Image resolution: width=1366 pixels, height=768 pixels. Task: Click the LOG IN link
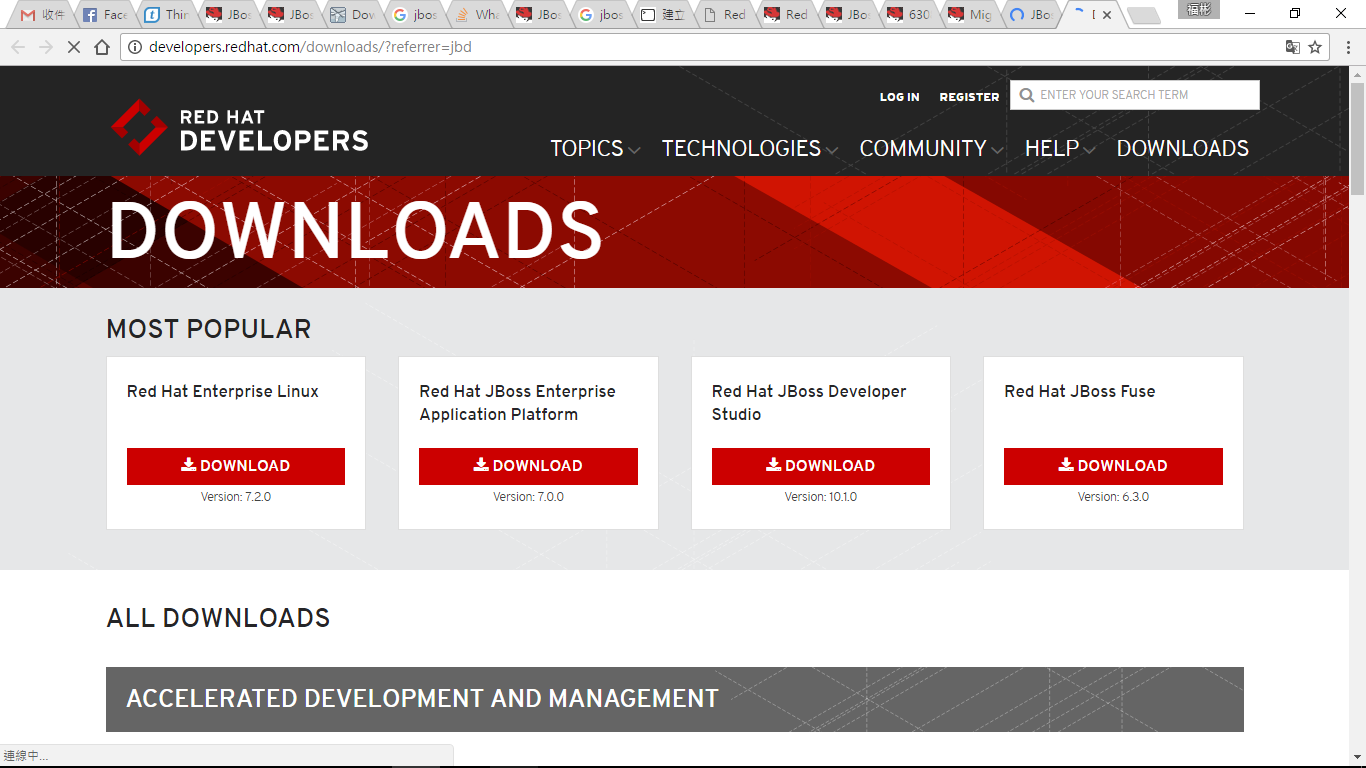tap(899, 97)
